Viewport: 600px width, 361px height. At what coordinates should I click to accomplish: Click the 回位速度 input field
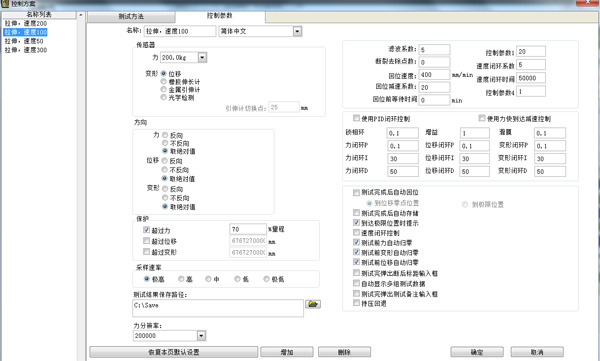coord(434,75)
